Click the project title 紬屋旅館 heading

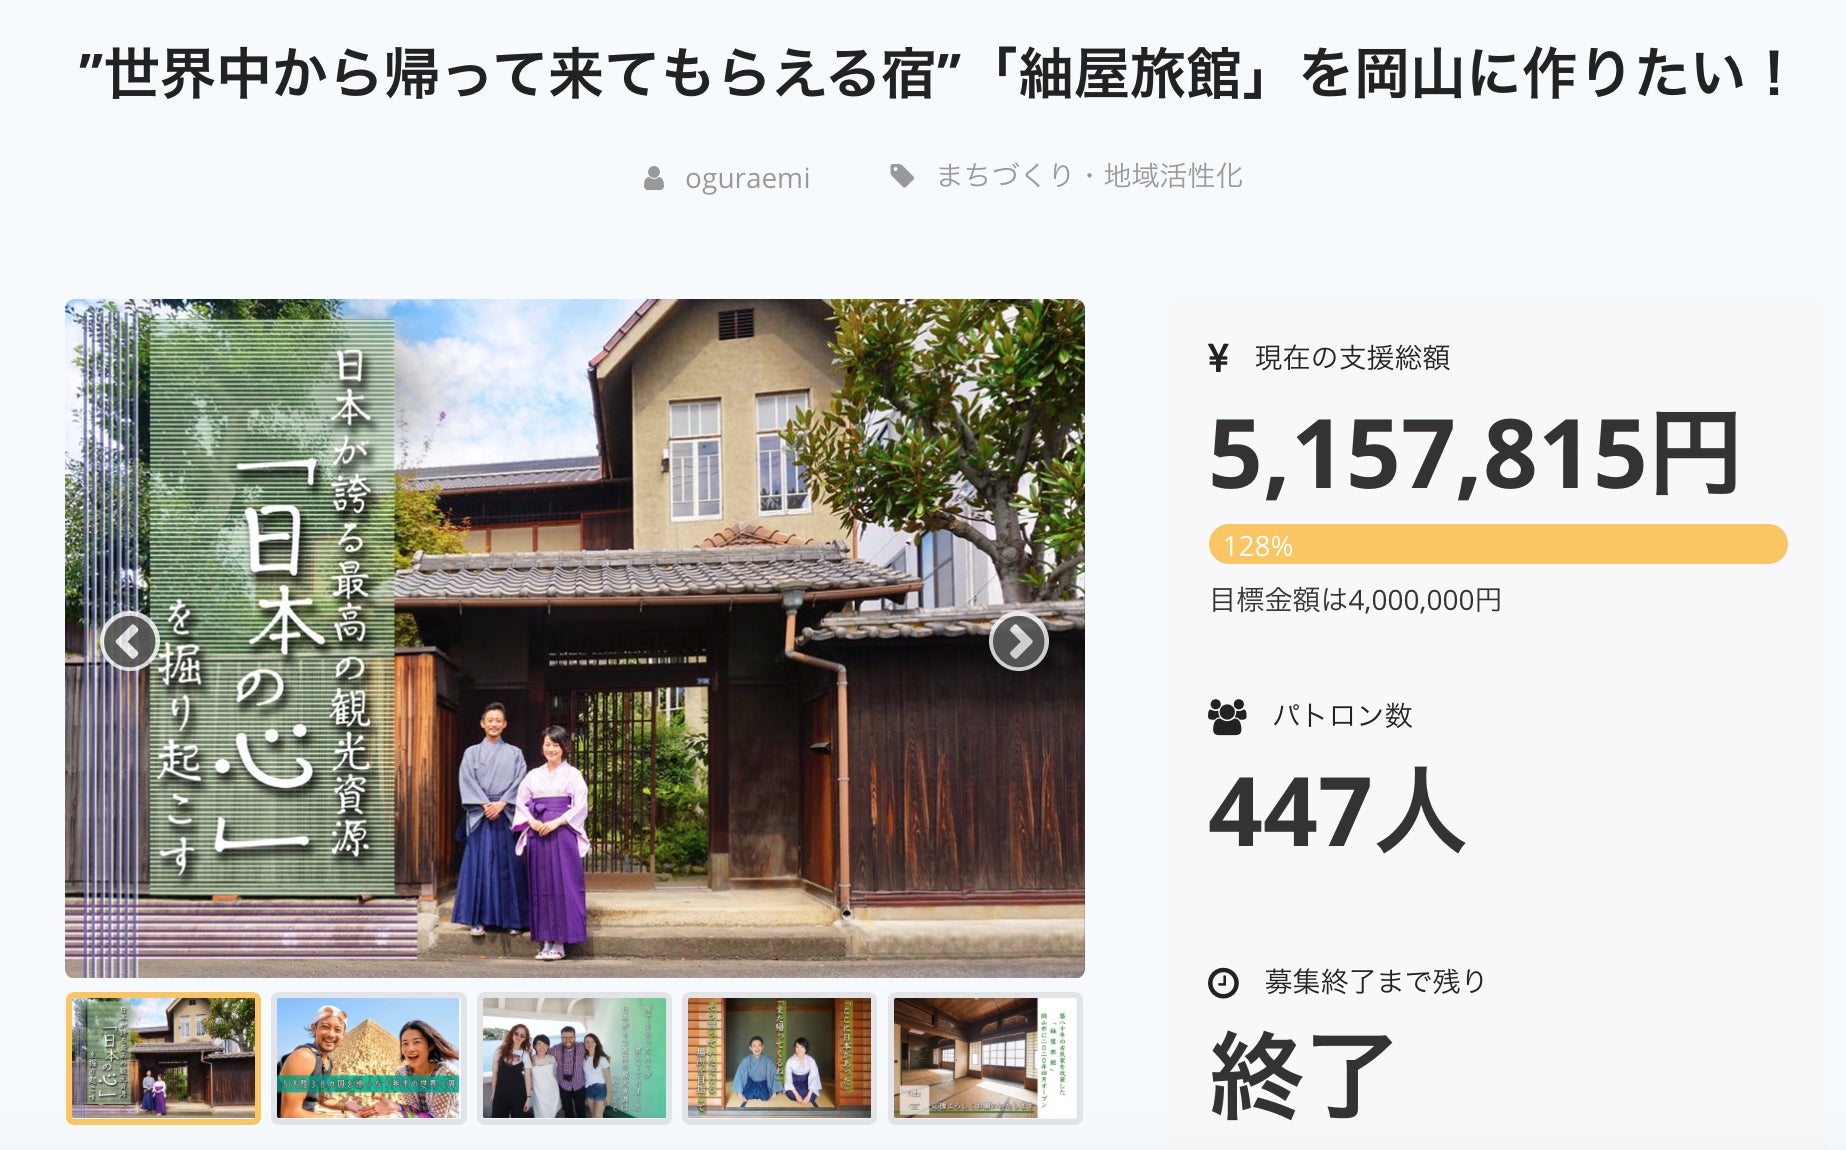tap(932, 74)
